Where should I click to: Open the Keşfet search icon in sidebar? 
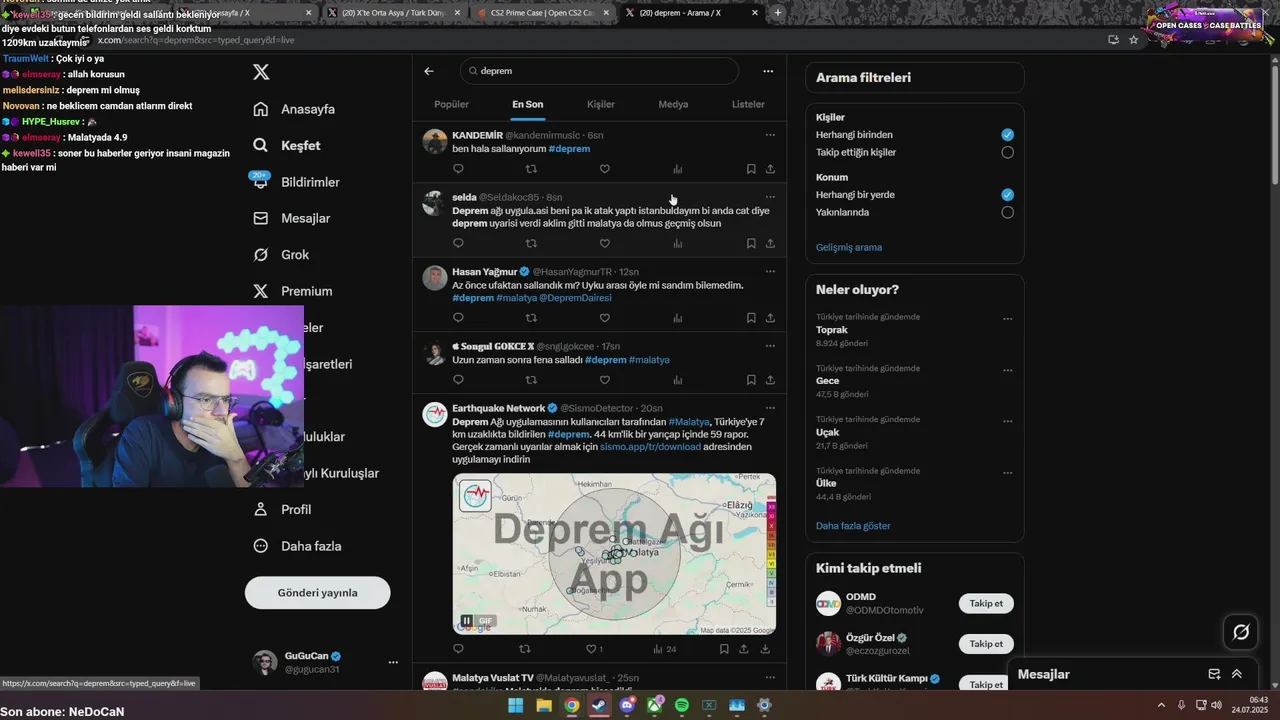pos(260,145)
